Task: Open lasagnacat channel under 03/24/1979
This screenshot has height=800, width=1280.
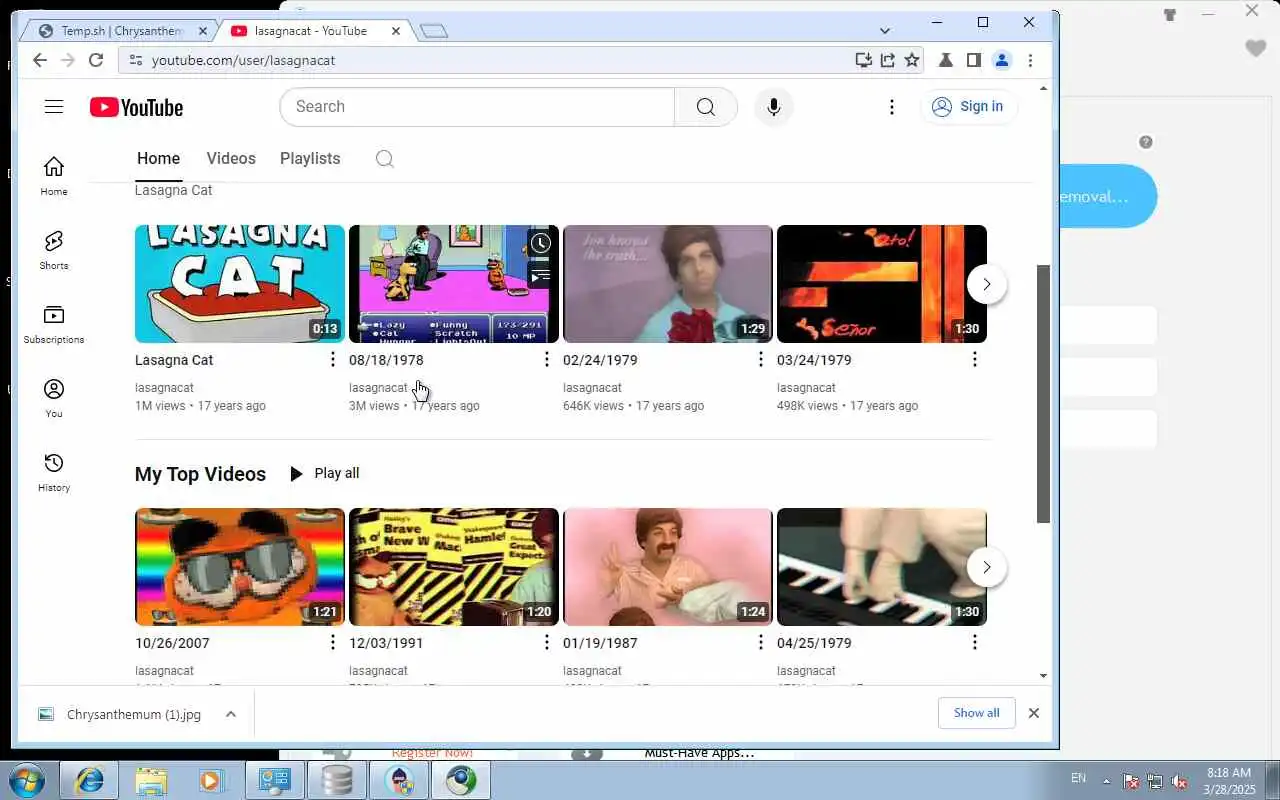Action: click(806, 387)
